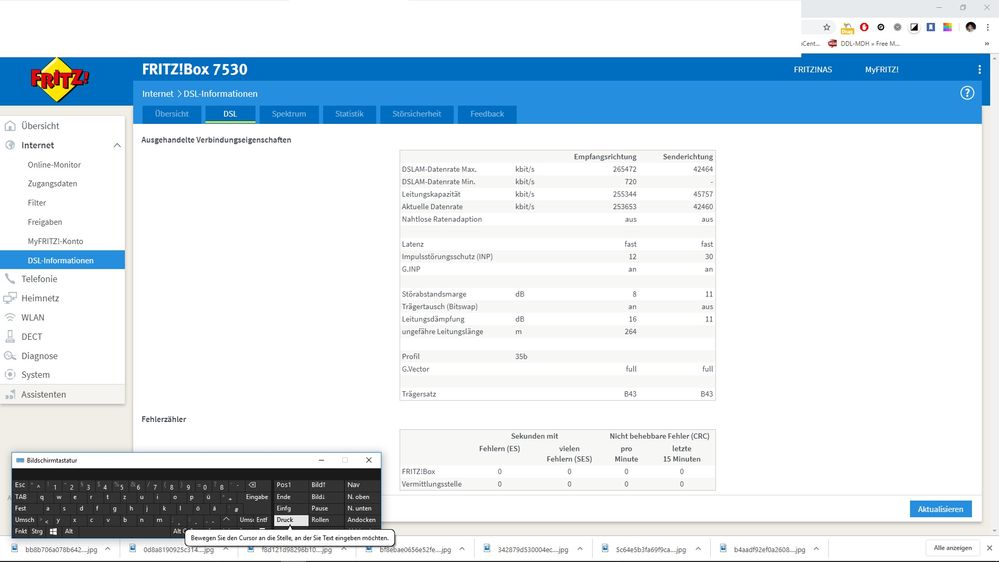The width and height of the screenshot is (999, 562).
Task: Switch to the Spektrum tab
Action: tap(289, 114)
